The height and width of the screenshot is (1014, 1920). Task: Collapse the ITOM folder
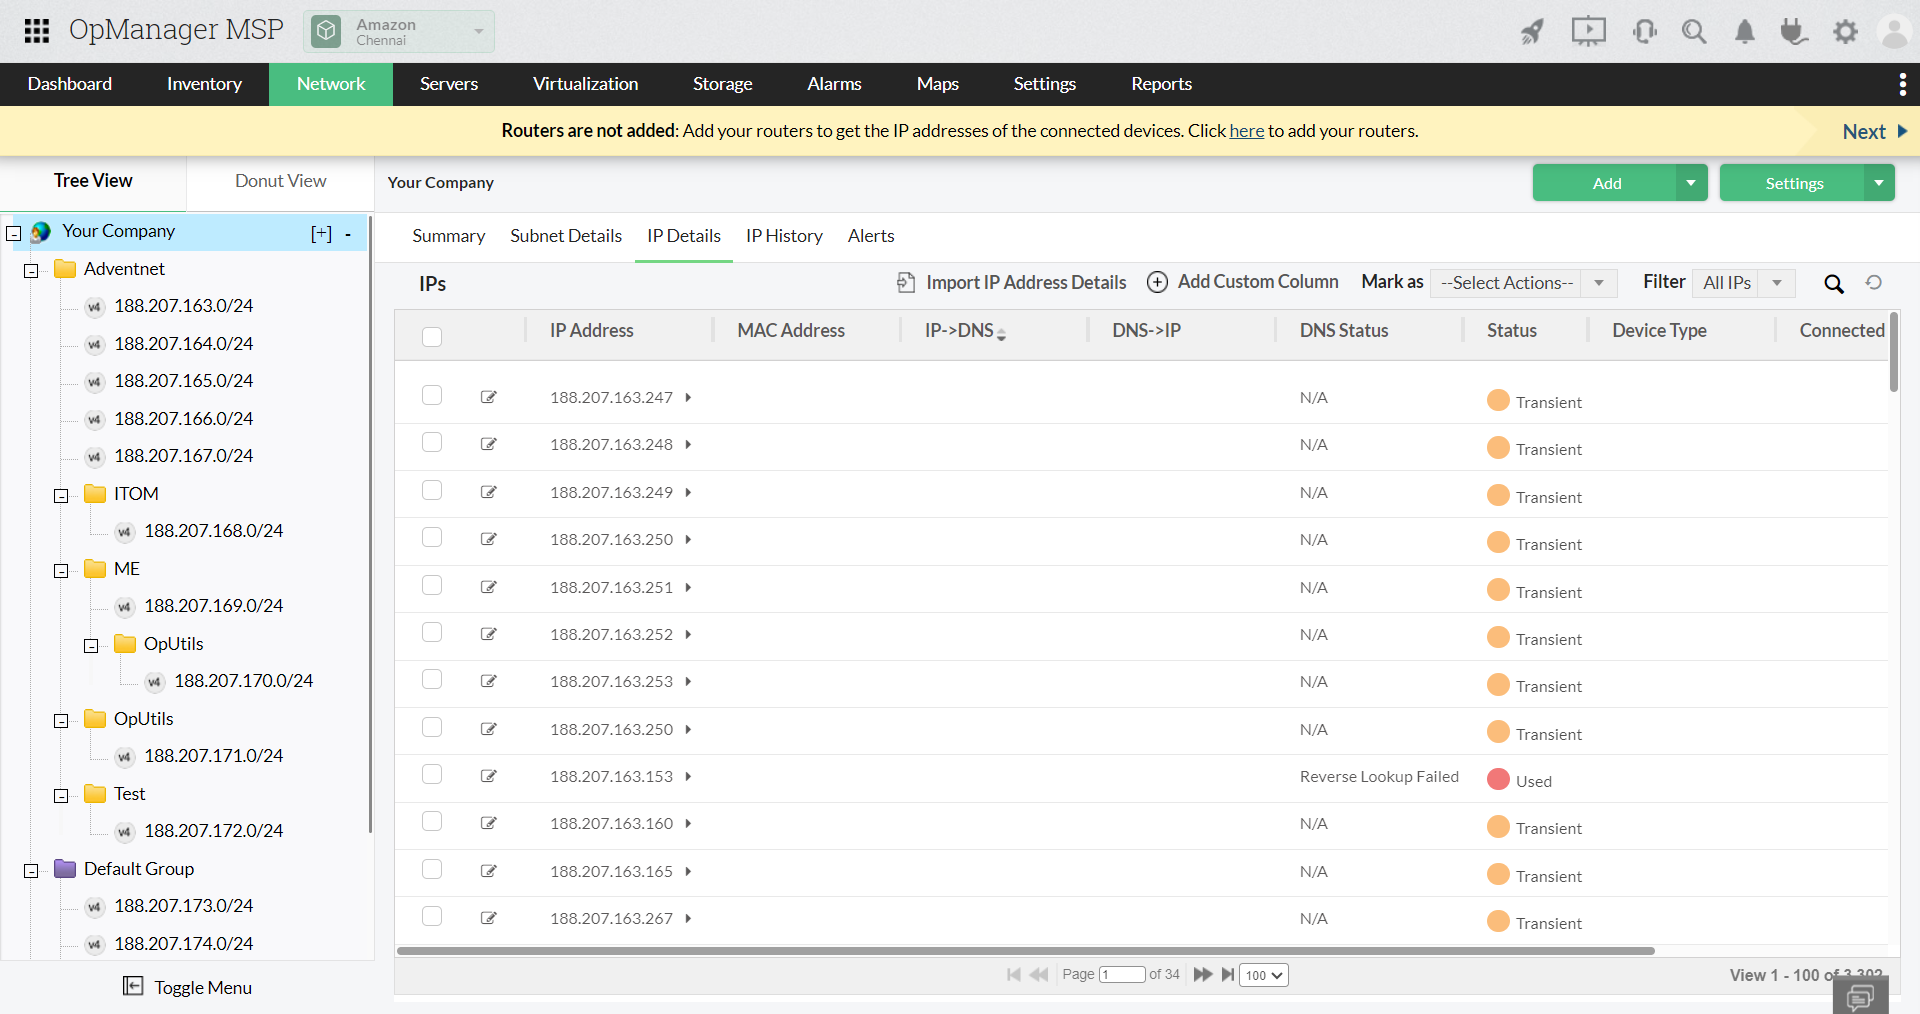[61, 496]
